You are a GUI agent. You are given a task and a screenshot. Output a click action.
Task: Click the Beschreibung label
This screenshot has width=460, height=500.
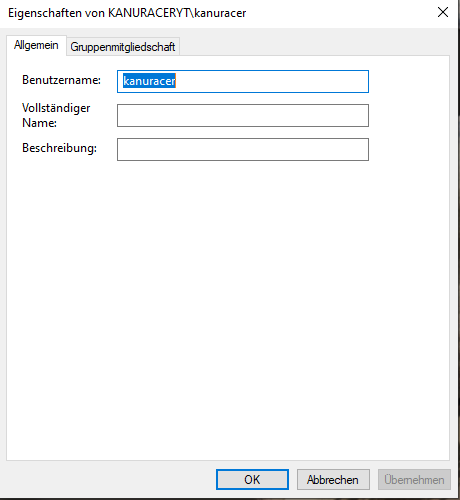pos(59,148)
